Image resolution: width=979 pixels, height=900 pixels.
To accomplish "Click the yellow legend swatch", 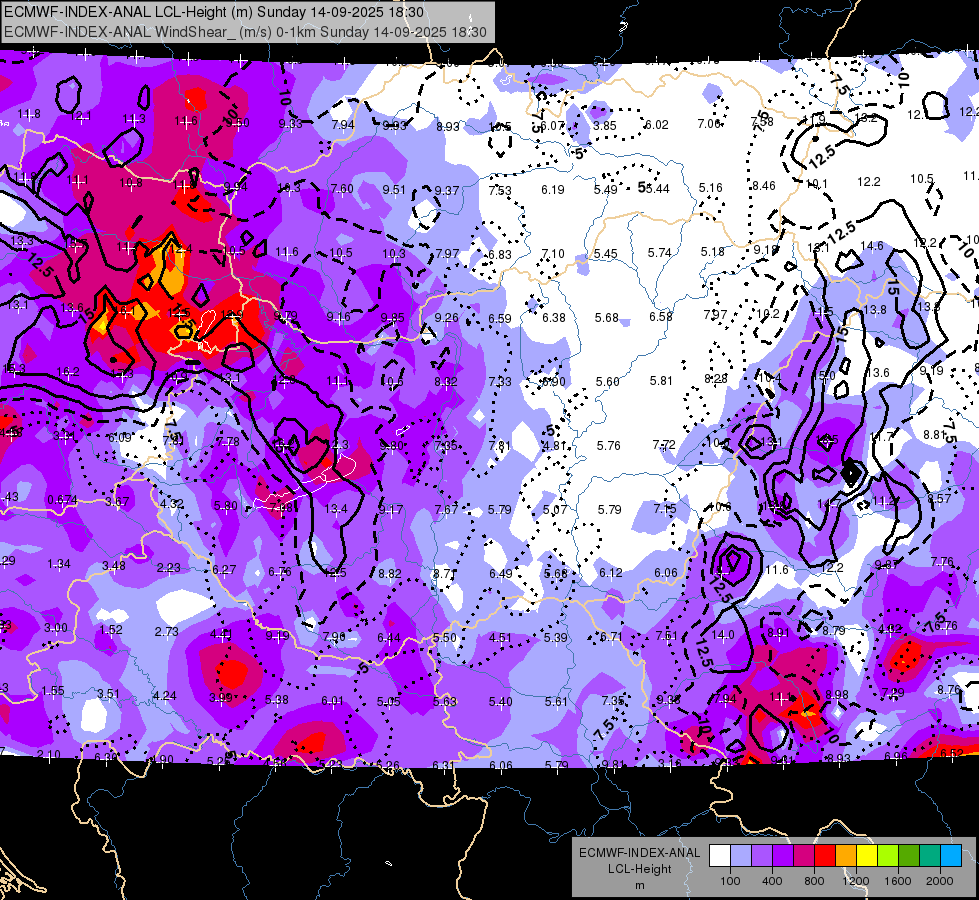I will click(x=867, y=856).
